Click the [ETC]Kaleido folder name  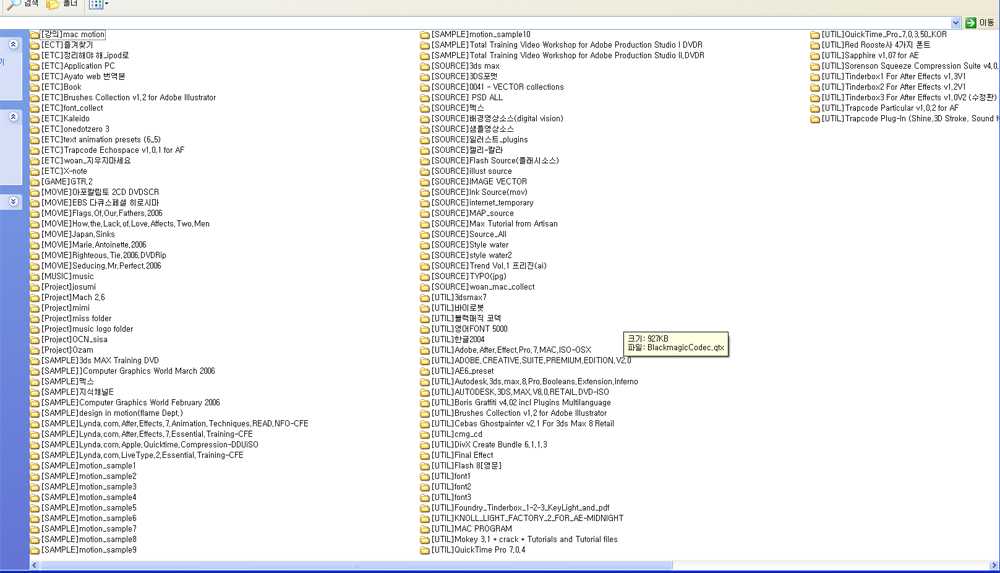[x=65, y=119]
